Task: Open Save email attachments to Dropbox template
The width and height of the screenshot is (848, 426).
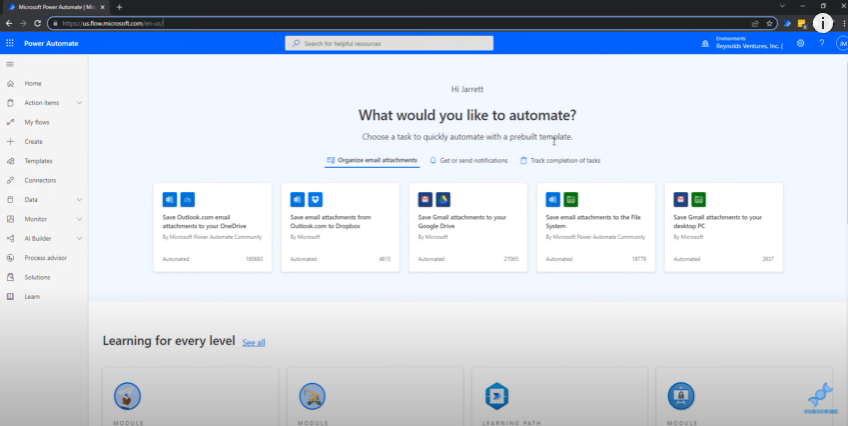Action: pyautogui.click(x=340, y=227)
